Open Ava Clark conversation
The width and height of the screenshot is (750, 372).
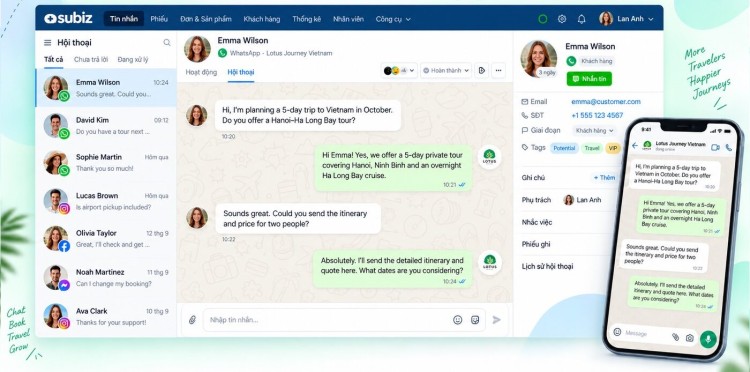click(106, 316)
